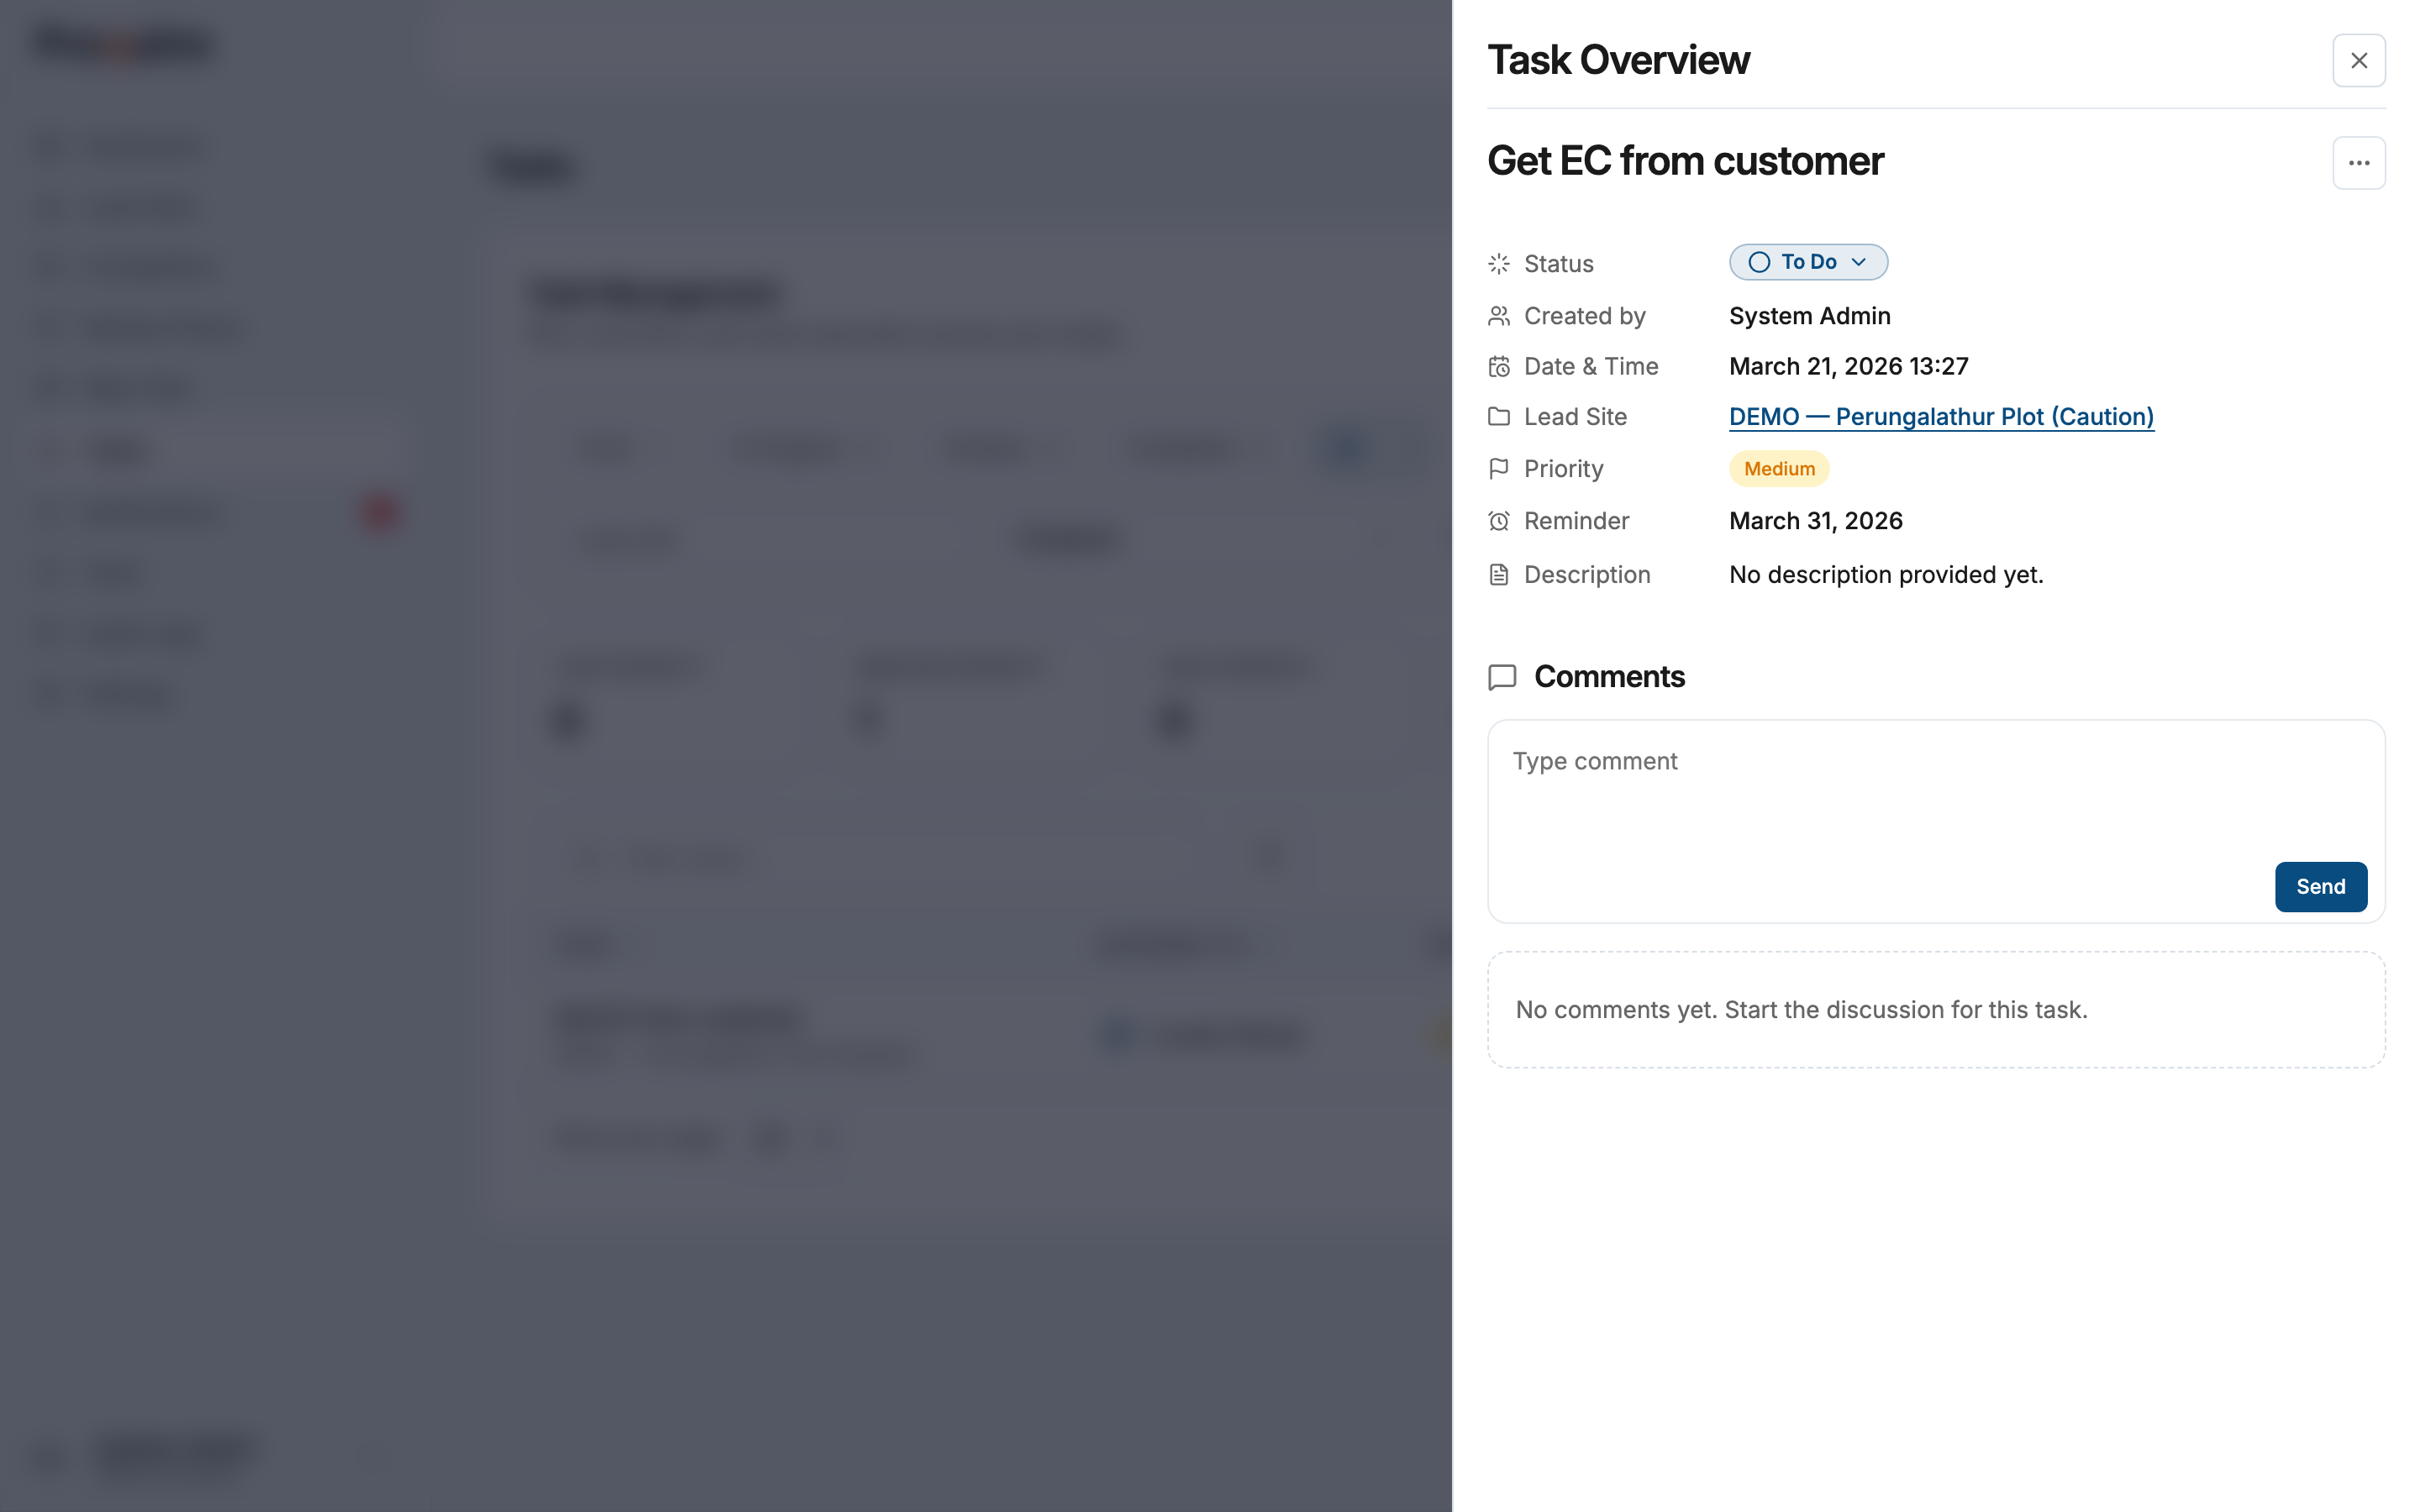Screen dimensions: 2420x1512
Task: Click the Reminder alarm clock icon
Action: click(1498, 521)
